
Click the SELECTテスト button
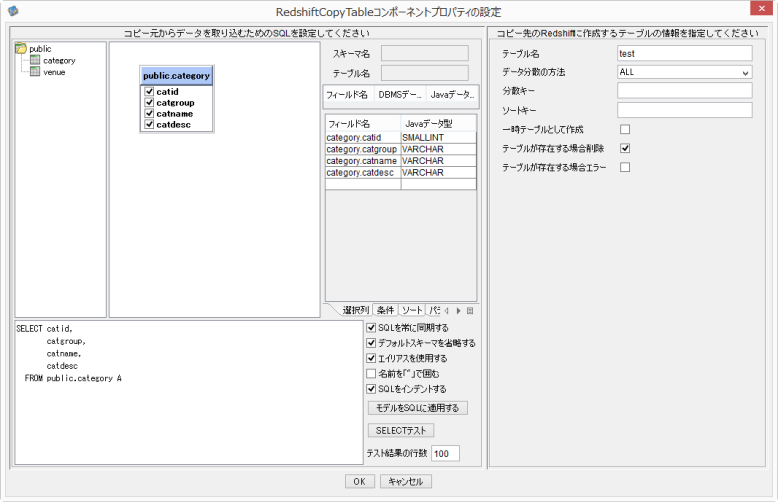[401, 430]
